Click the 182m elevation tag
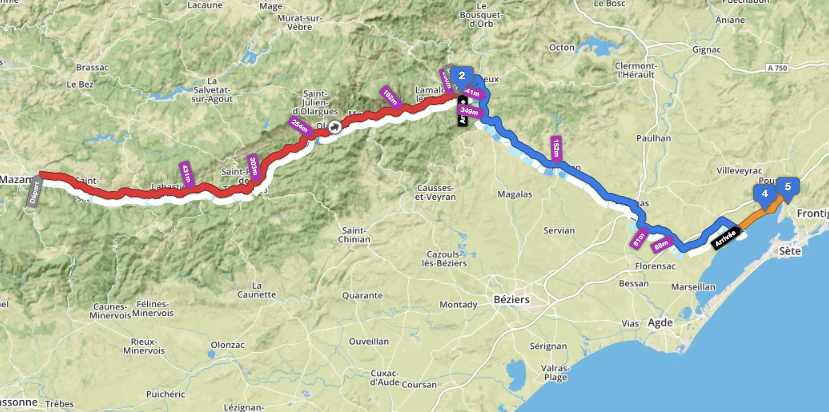The width and height of the screenshot is (829, 412). [391, 97]
